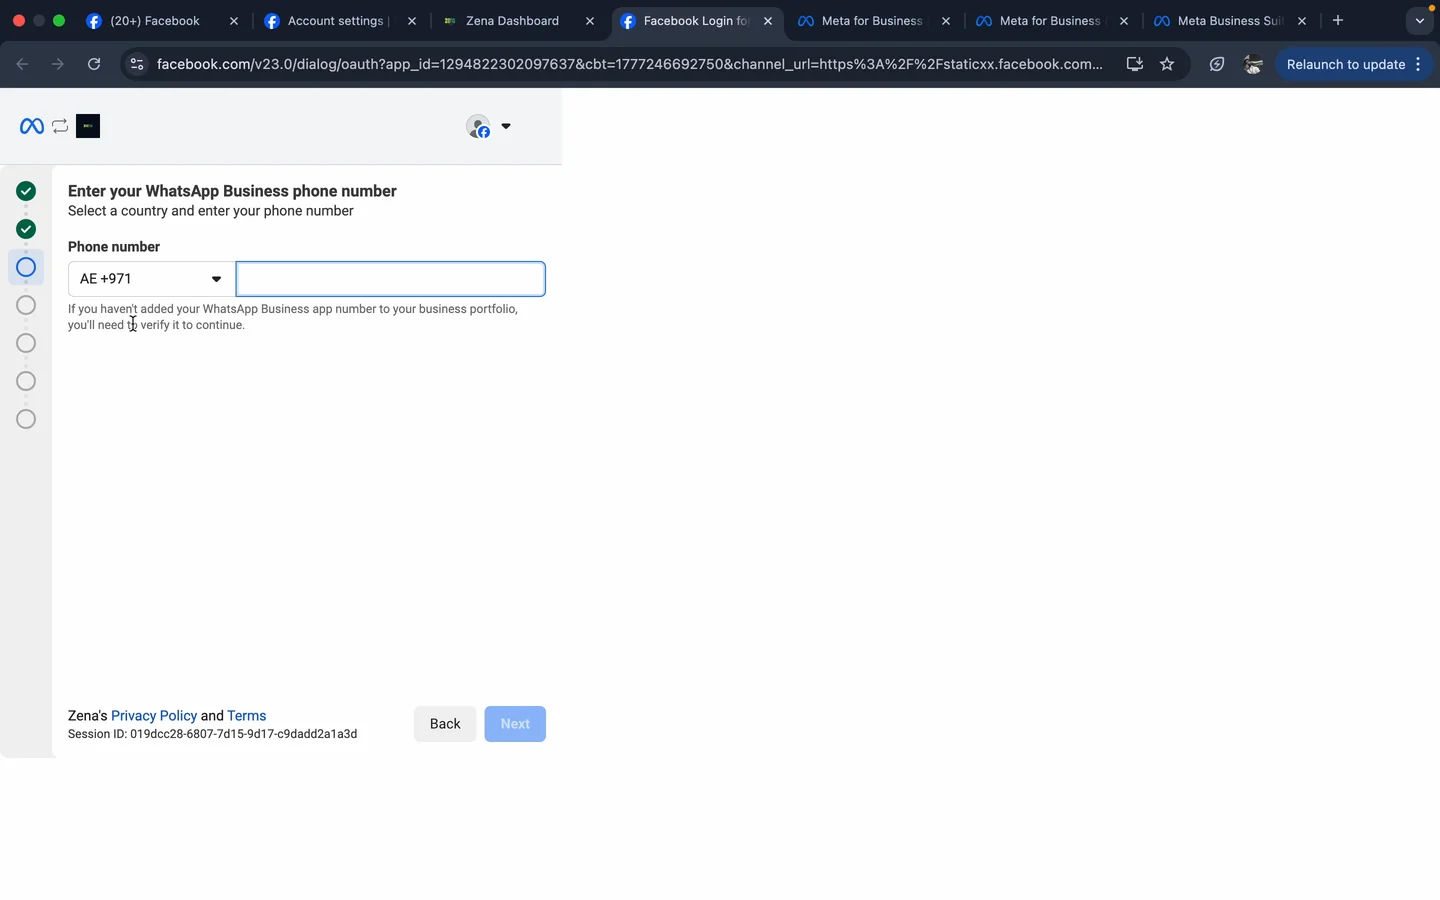Expand the account switcher caret
Viewport: 1440px width, 900px height.
[506, 126]
